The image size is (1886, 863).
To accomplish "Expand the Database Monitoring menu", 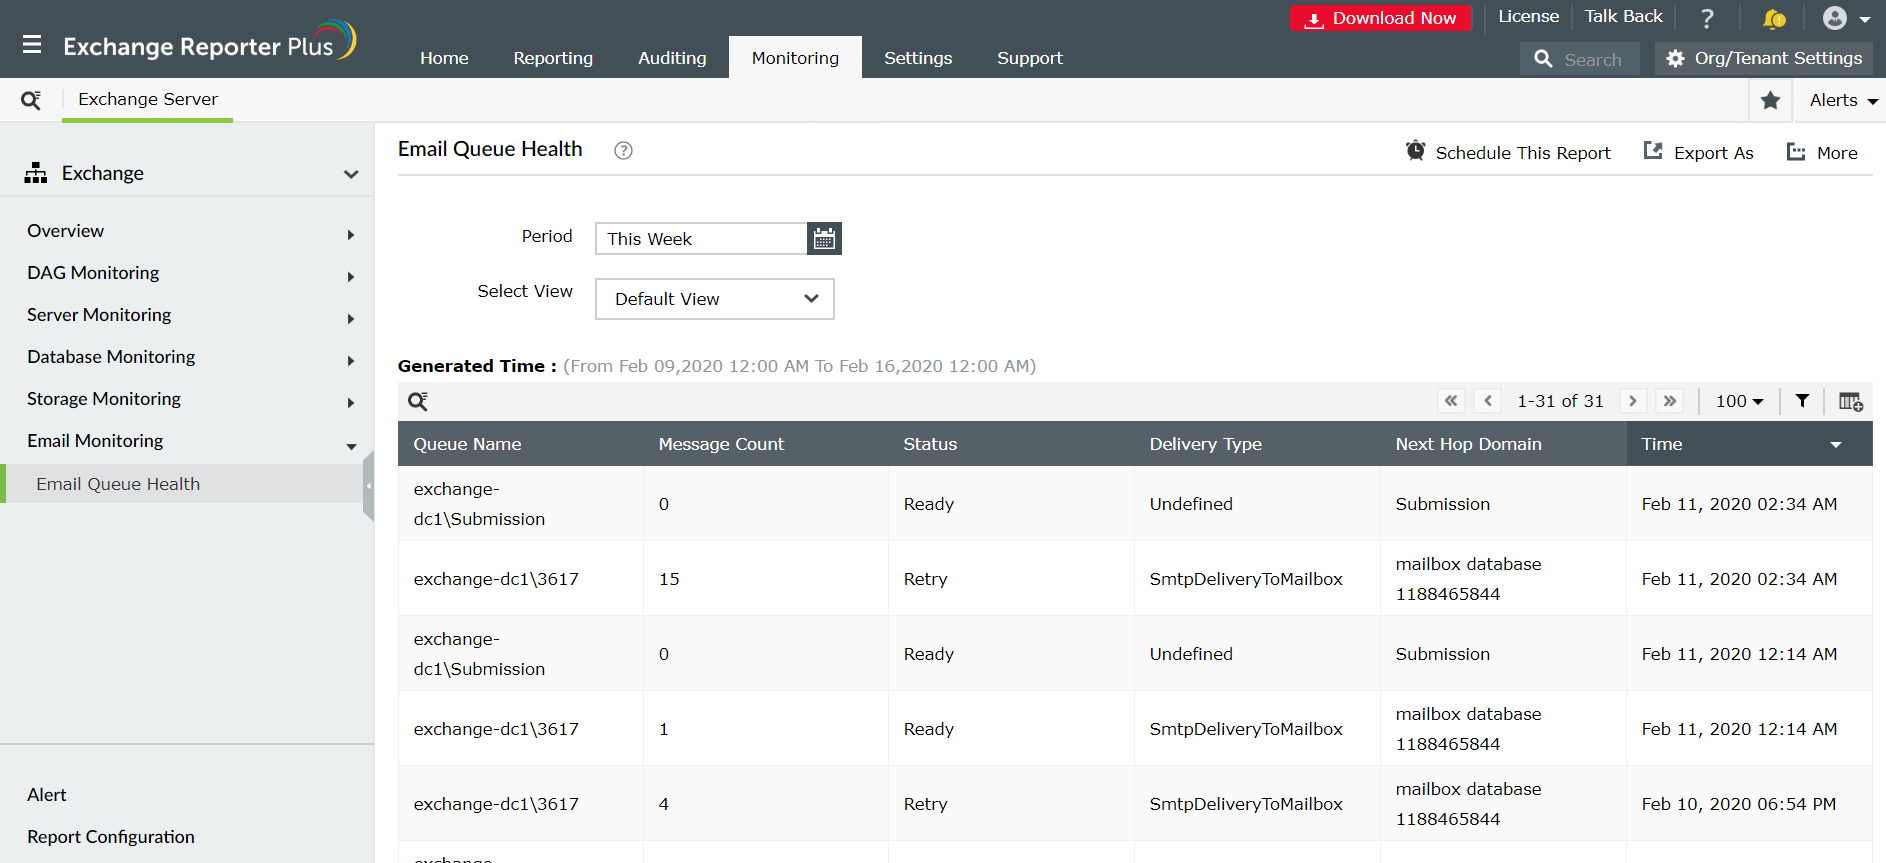I will pyautogui.click(x=351, y=361).
